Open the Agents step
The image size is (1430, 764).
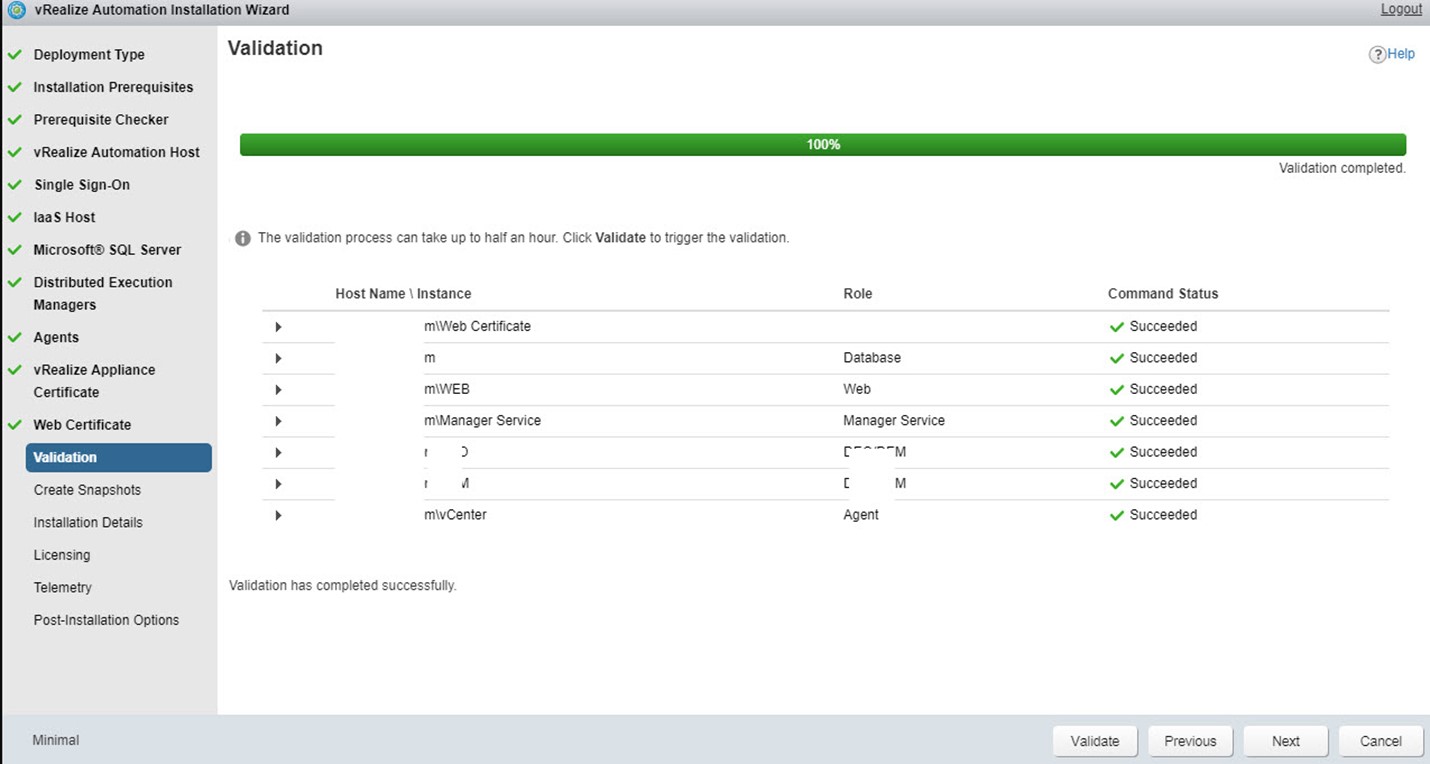click(56, 338)
